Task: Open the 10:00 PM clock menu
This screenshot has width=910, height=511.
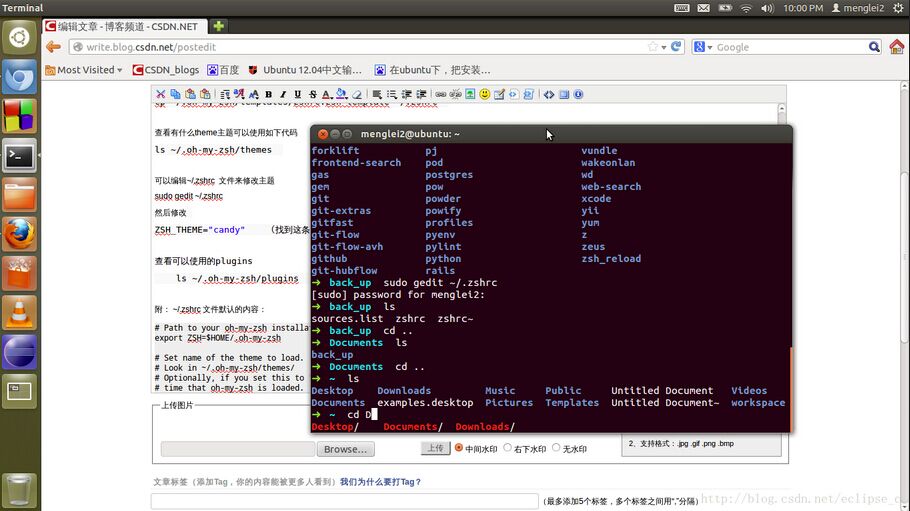Action: (x=803, y=8)
